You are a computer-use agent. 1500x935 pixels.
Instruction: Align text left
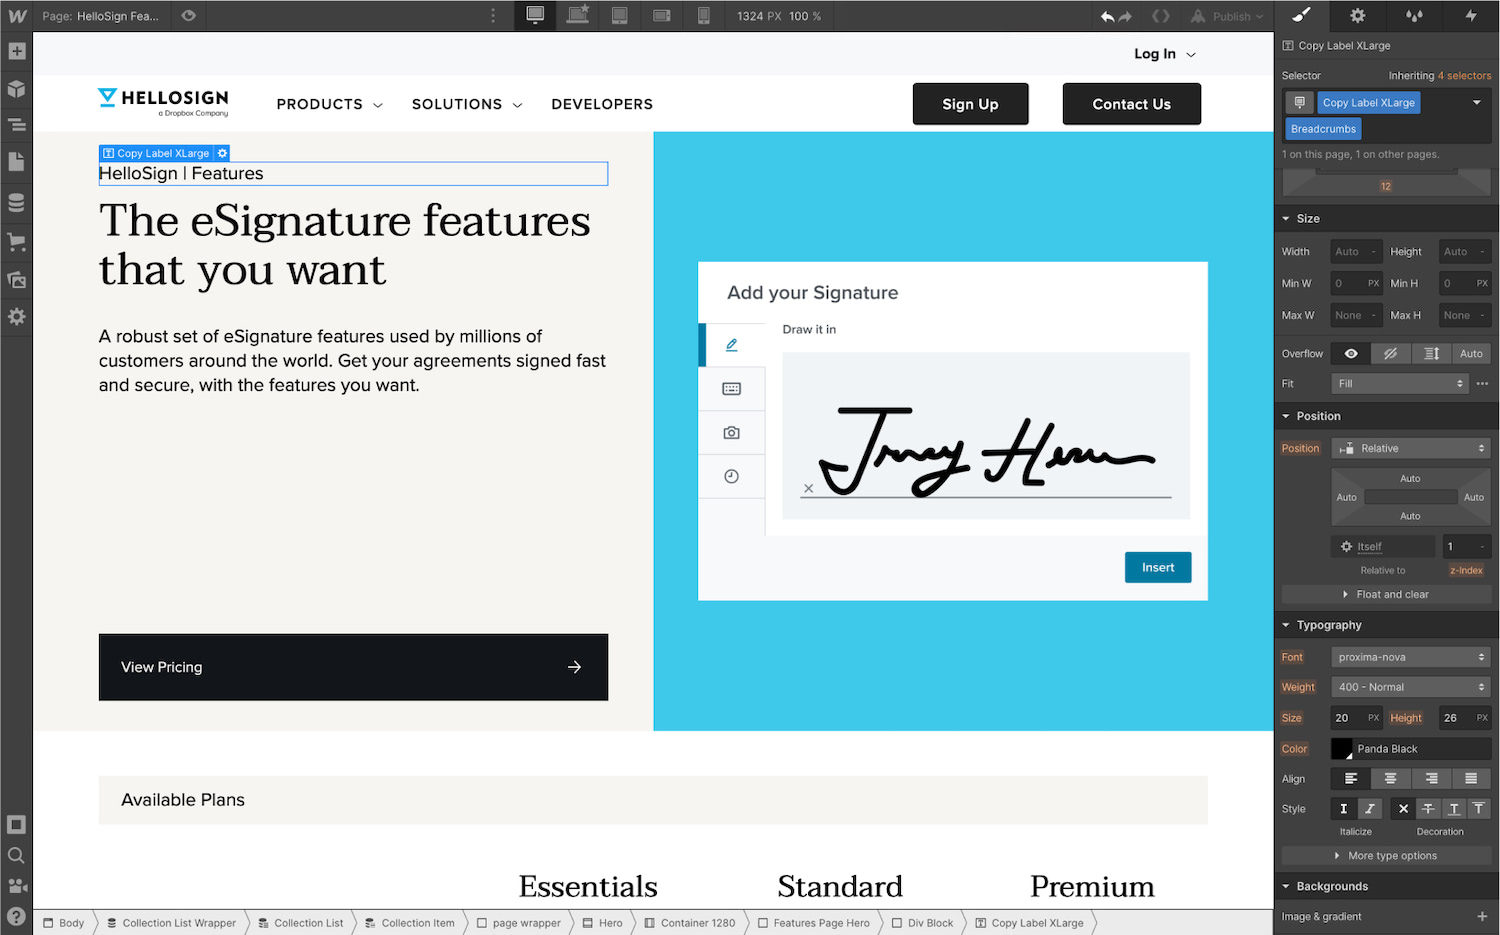tap(1351, 778)
